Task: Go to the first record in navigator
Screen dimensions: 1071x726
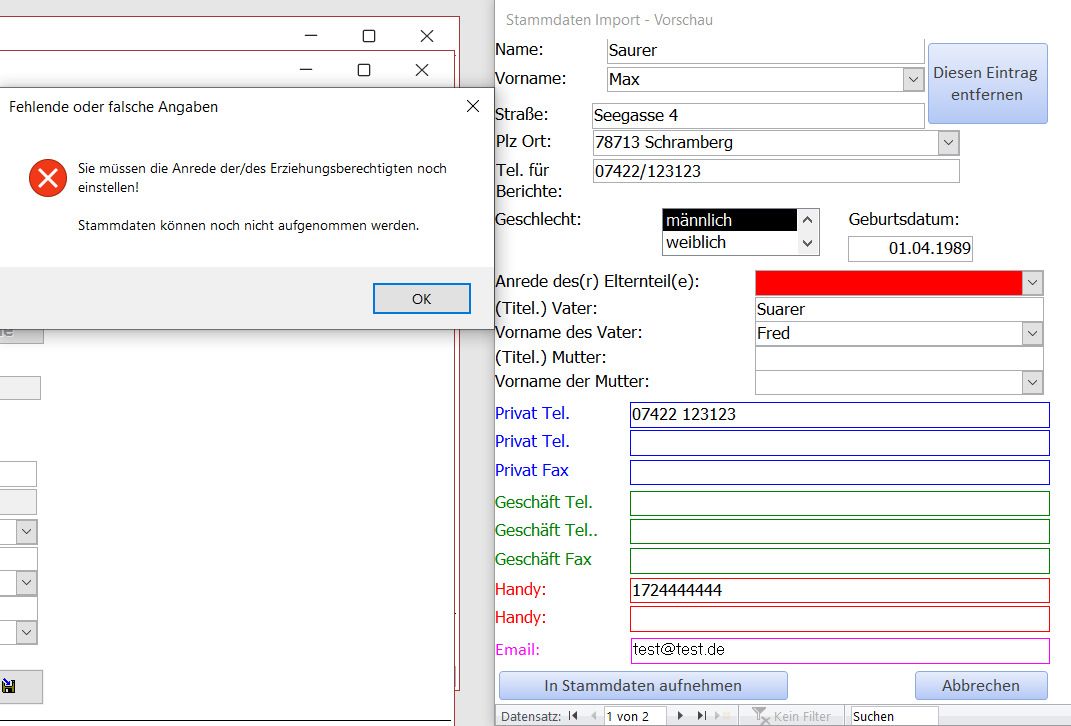Action: [x=573, y=716]
